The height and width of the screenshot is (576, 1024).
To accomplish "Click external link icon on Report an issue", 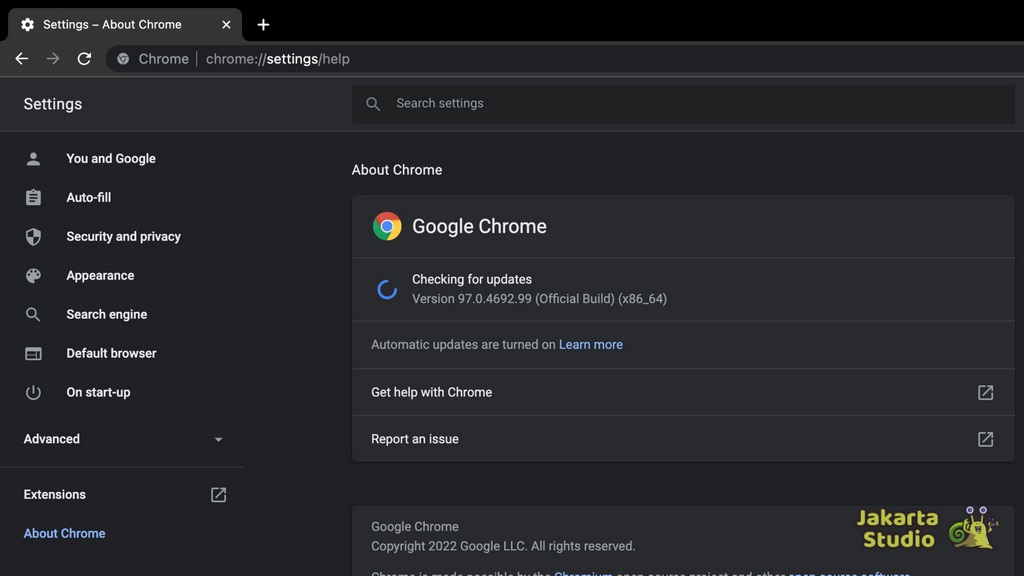I will [x=985, y=440].
